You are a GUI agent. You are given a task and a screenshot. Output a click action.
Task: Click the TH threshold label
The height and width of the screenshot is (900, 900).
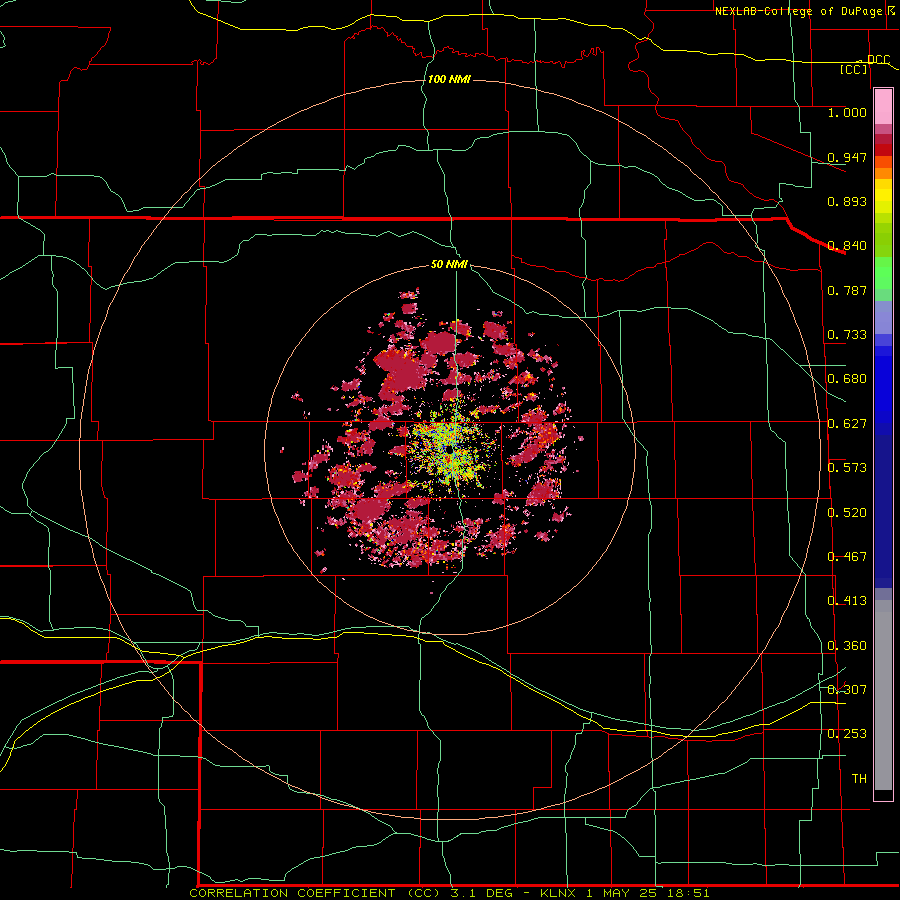pos(859,779)
